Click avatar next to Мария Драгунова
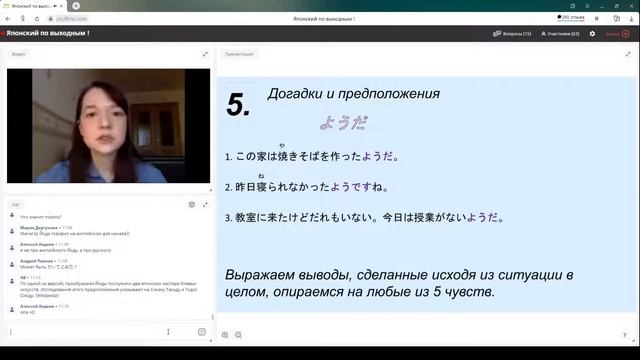640x360 pixels. (x=12, y=231)
